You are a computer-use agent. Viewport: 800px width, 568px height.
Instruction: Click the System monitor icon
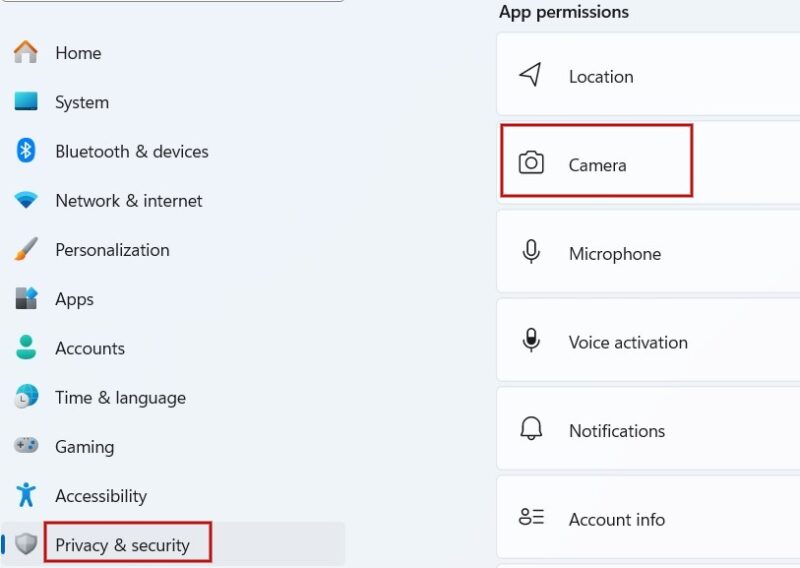(x=26, y=102)
